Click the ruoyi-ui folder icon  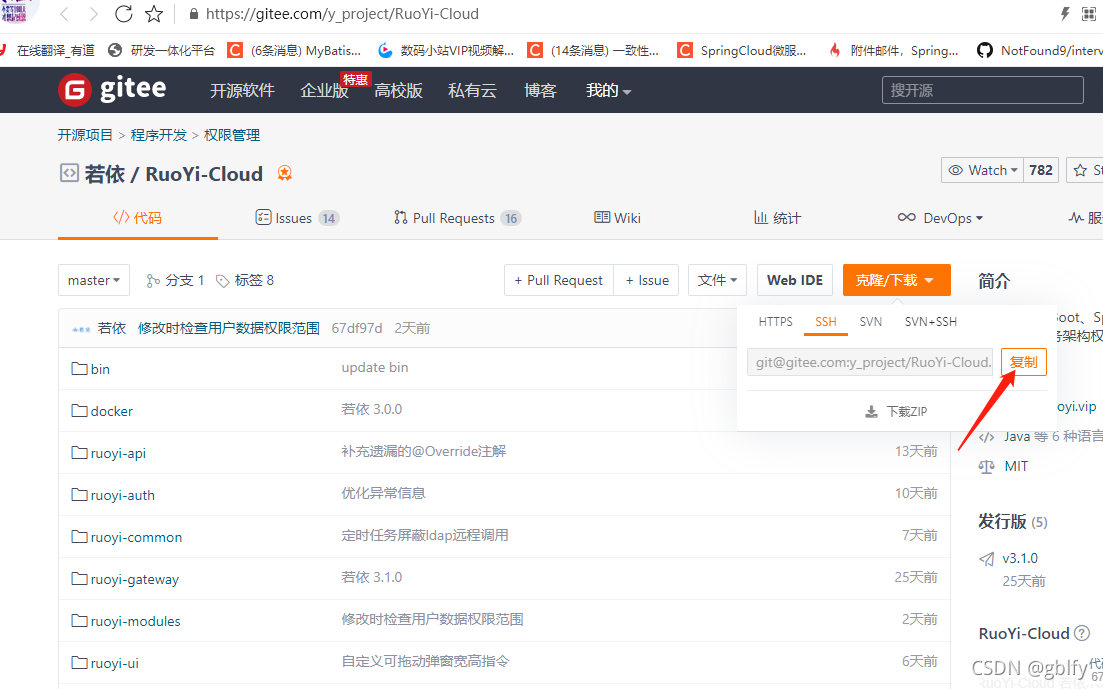(79, 663)
